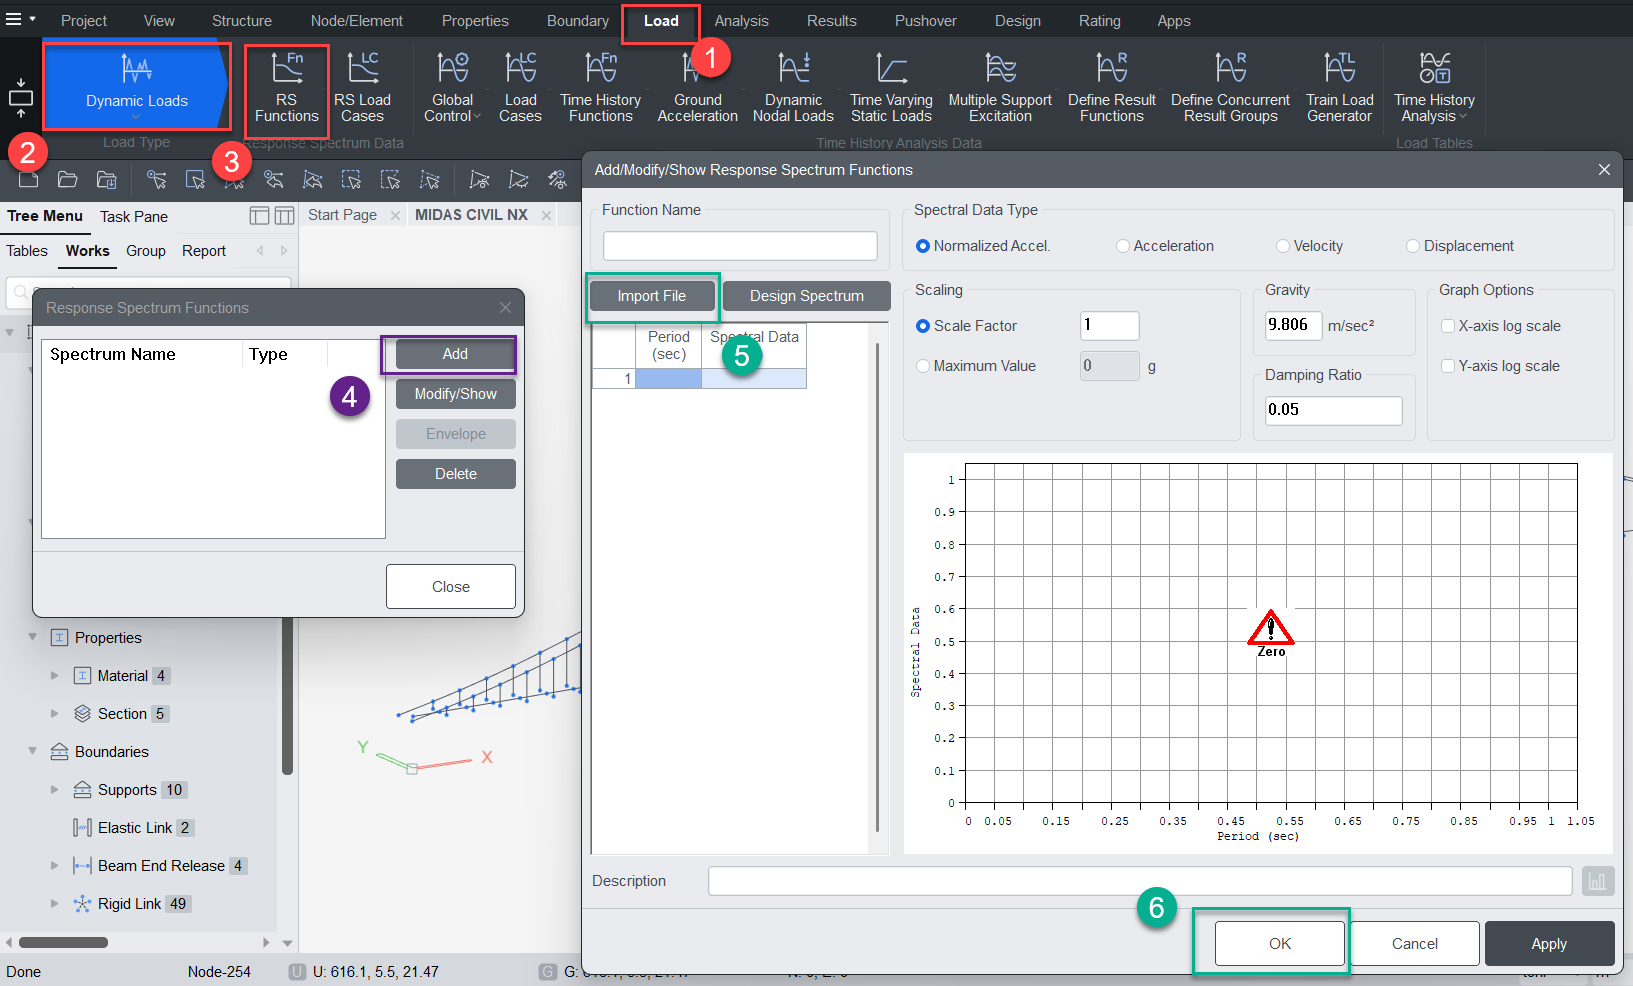The width and height of the screenshot is (1633, 986).
Task: Activate the Select Single tool
Action: click(x=157, y=180)
